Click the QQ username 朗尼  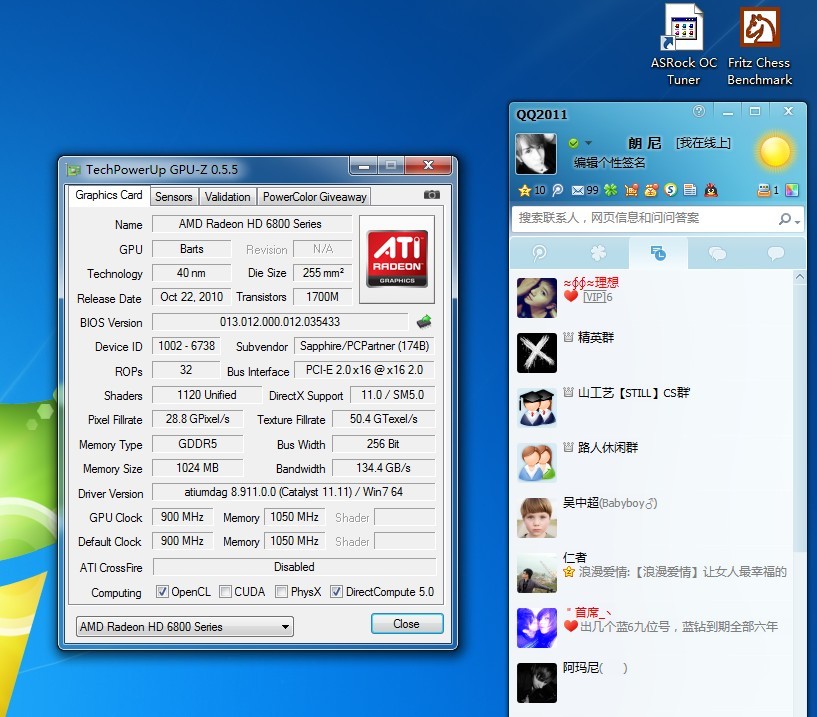(x=645, y=143)
